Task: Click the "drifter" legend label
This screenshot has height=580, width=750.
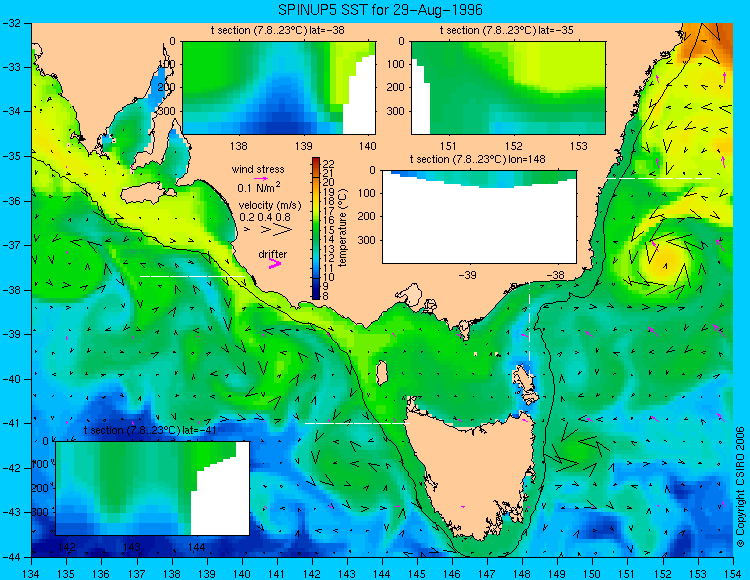Action: click(273, 254)
